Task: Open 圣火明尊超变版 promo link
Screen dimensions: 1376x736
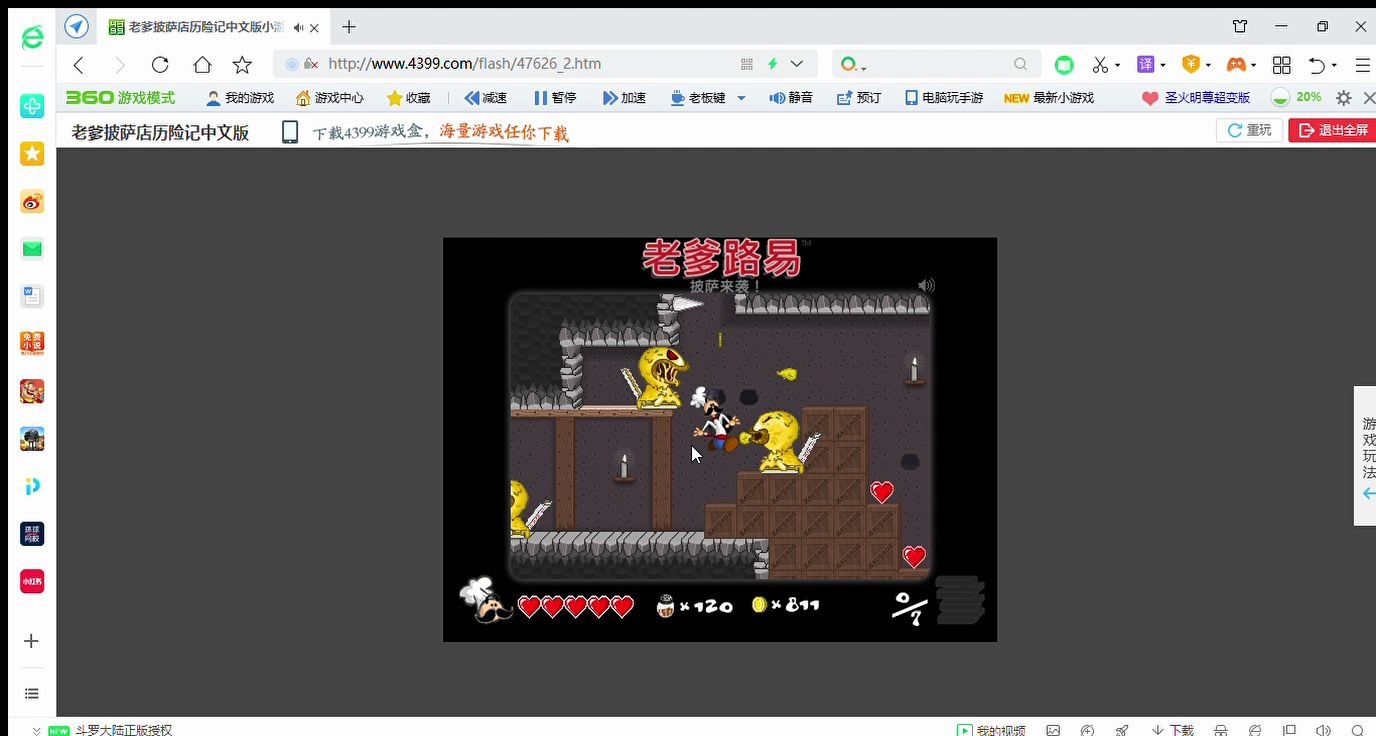Action: point(1197,98)
